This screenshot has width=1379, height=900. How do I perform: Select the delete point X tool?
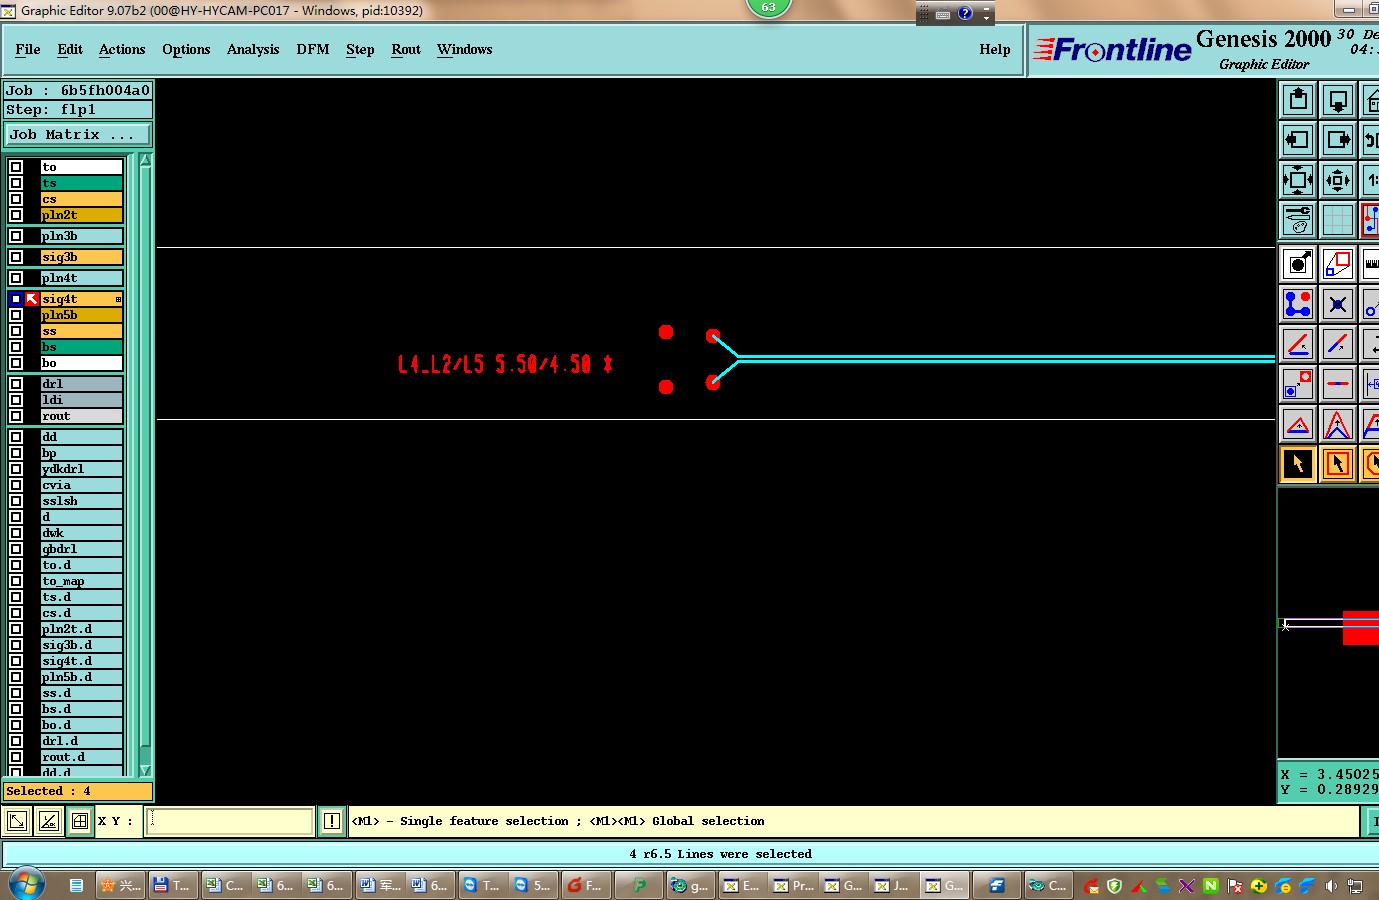tap(1338, 304)
